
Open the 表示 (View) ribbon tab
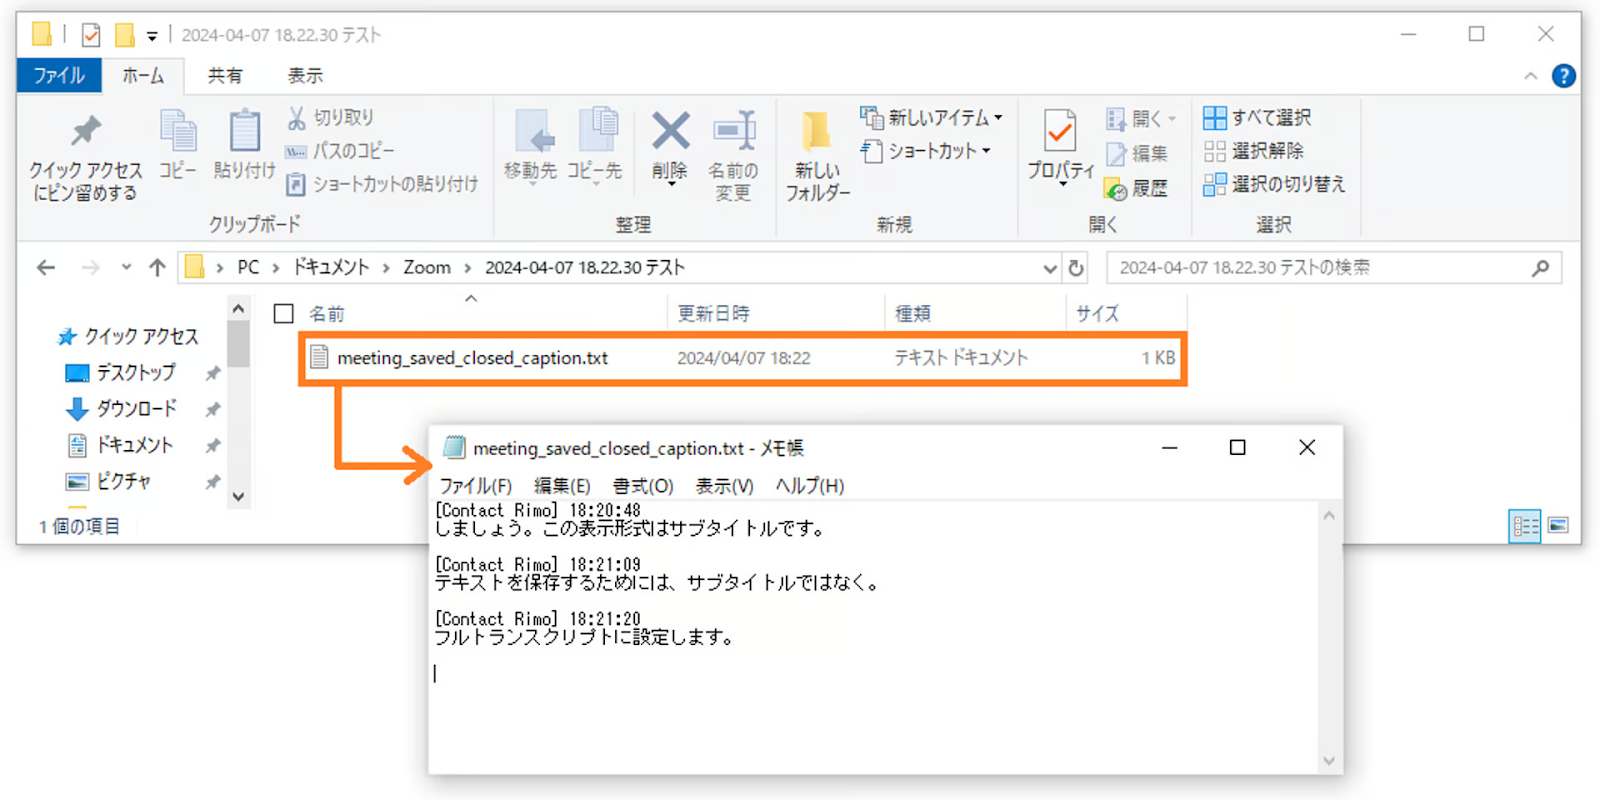305,76
